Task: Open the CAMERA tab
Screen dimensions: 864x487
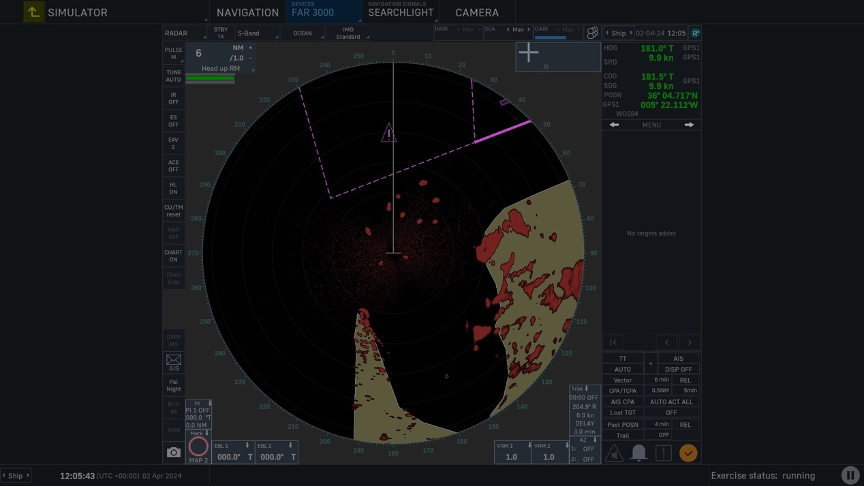Action: coord(477,12)
